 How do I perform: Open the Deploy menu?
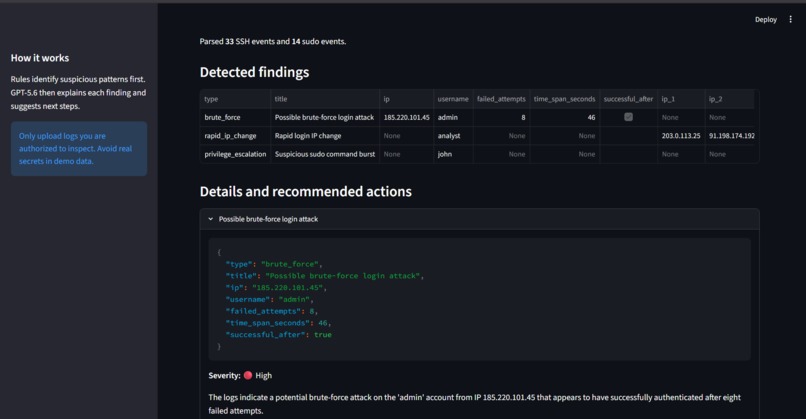pyautogui.click(x=765, y=20)
